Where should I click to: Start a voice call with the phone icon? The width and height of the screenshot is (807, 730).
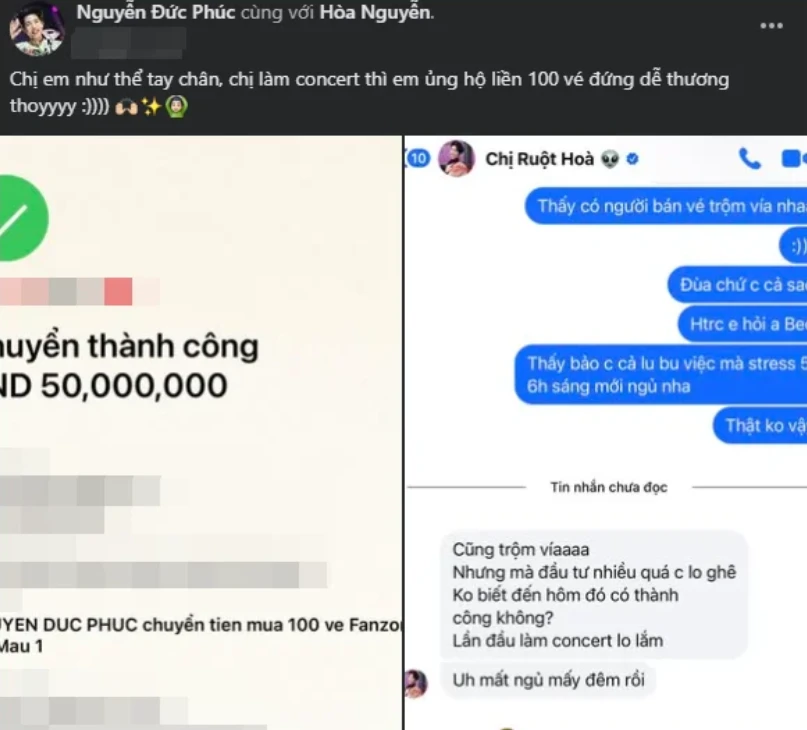coord(749,159)
